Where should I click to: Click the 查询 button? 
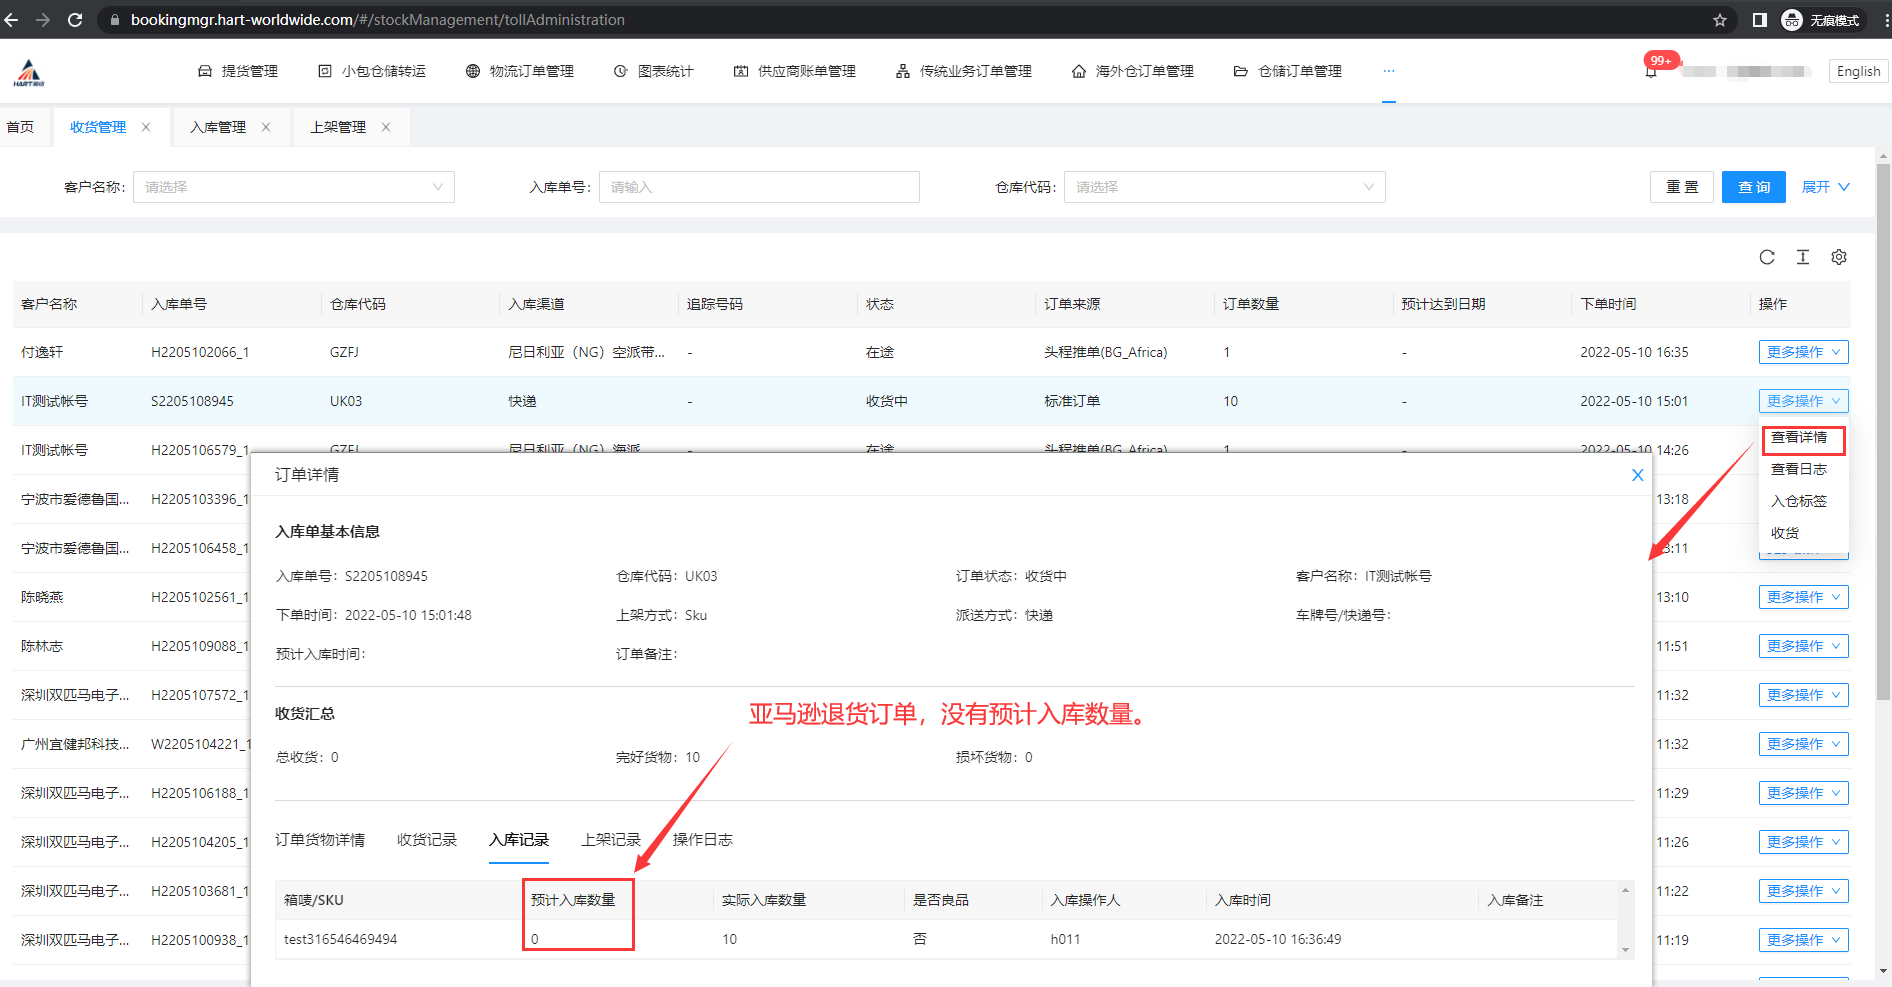1753,187
